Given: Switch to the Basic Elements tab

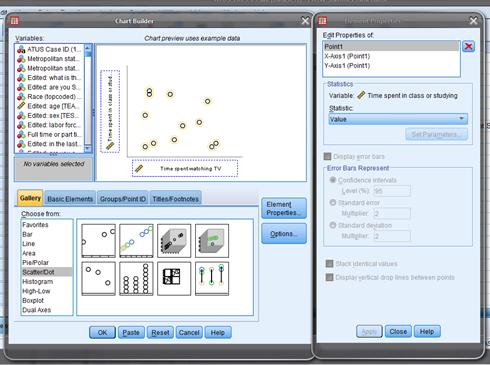Looking at the screenshot, I should [x=70, y=199].
